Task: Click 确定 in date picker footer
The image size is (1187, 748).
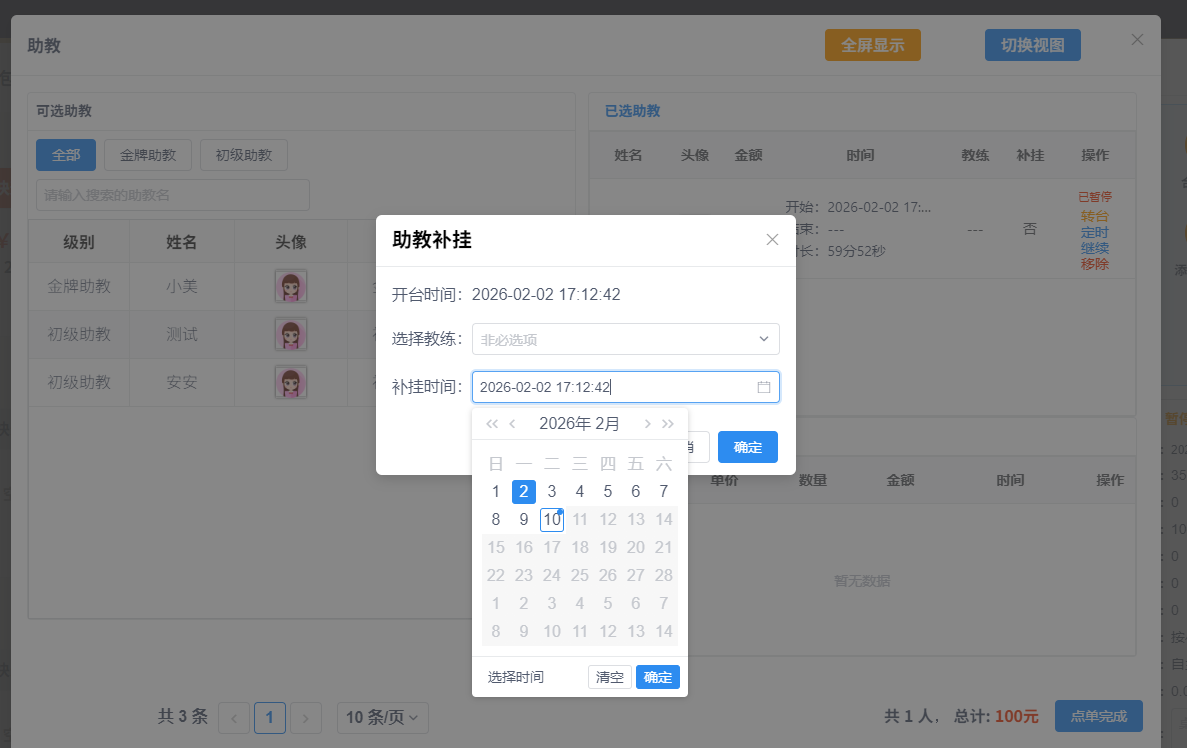Action: pos(657,677)
